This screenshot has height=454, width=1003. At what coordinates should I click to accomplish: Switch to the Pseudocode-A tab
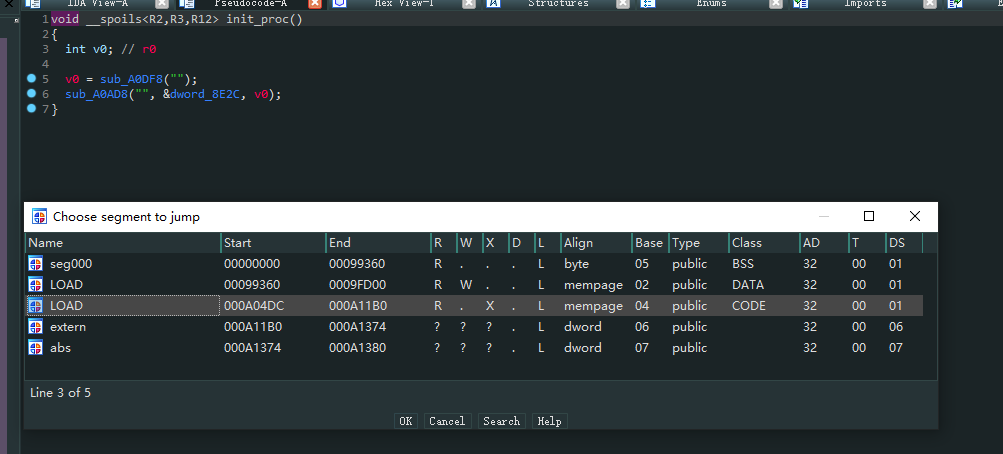250,3
